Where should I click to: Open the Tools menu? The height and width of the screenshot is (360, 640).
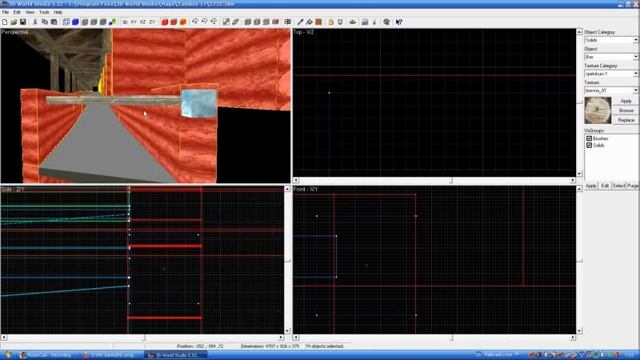point(44,12)
